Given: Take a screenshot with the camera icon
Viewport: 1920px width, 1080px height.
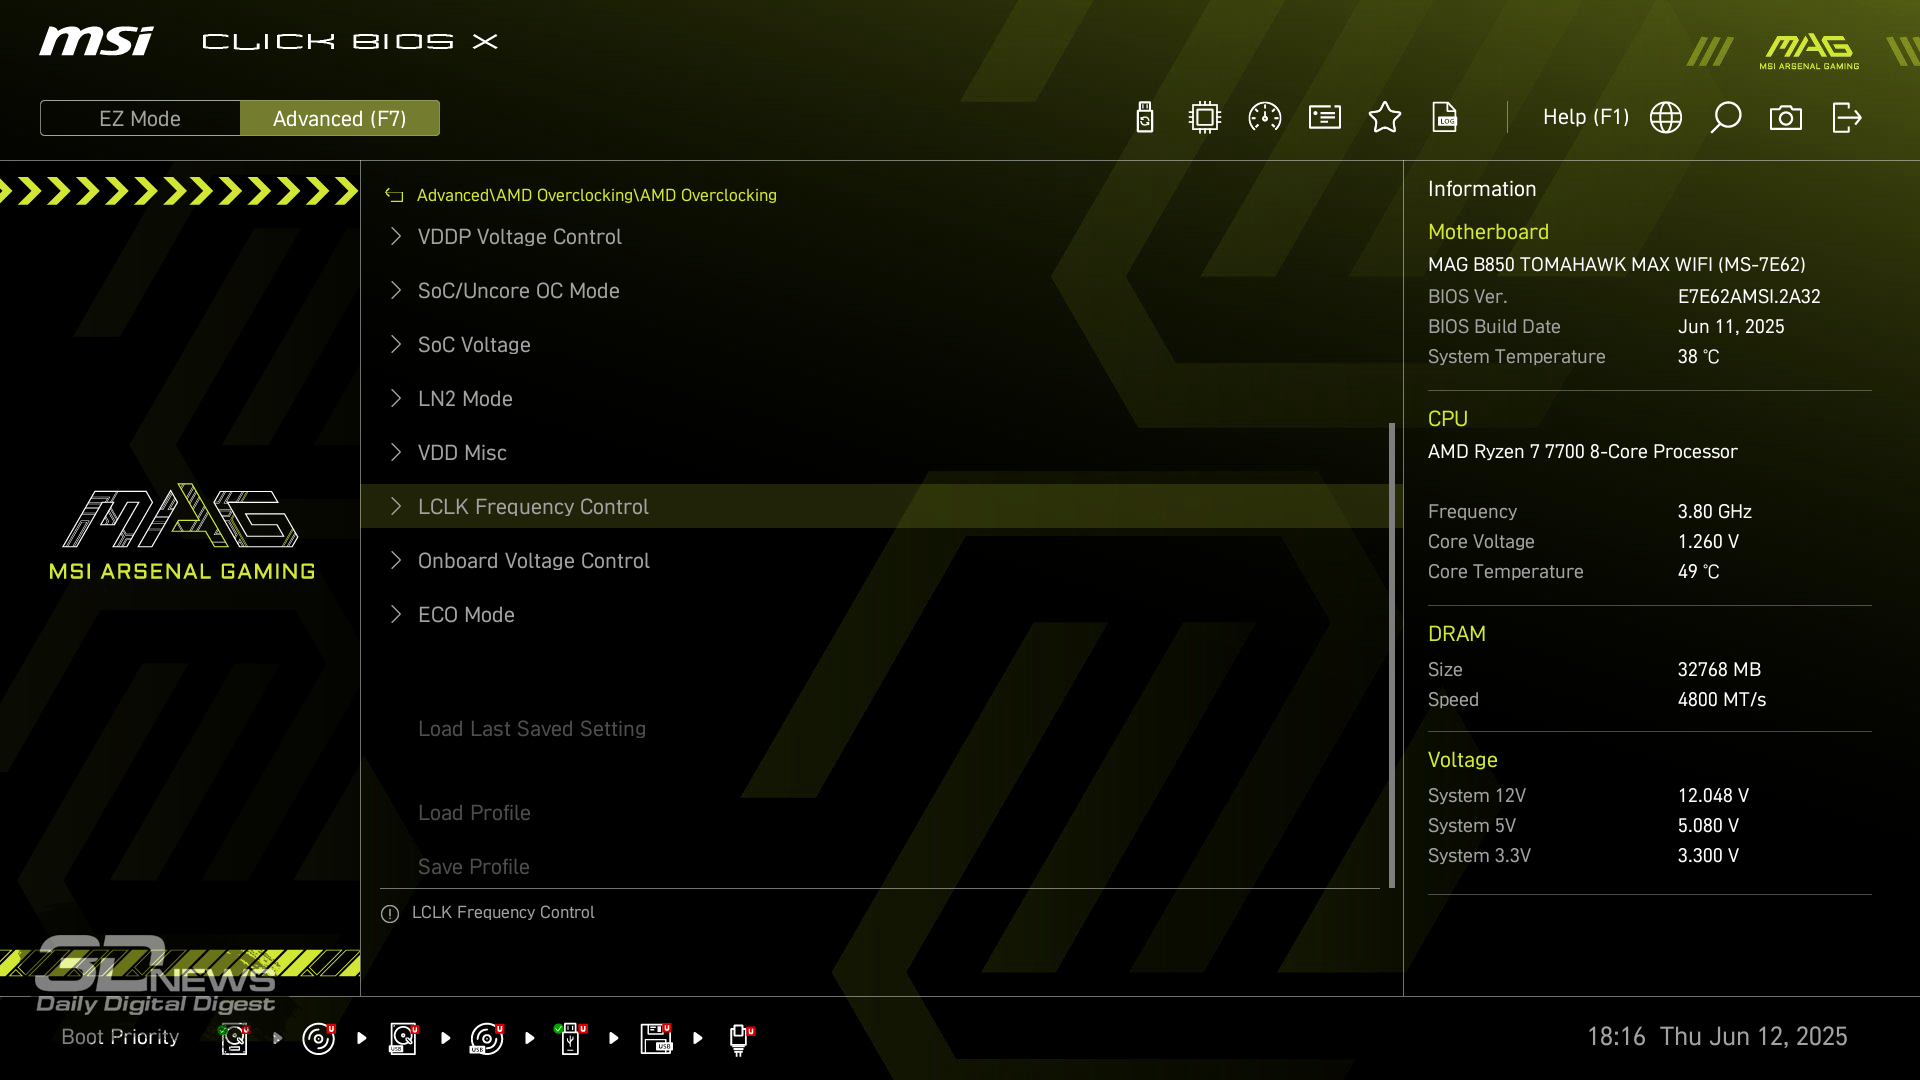Looking at the screenshot, I should tap(1786, 118).
